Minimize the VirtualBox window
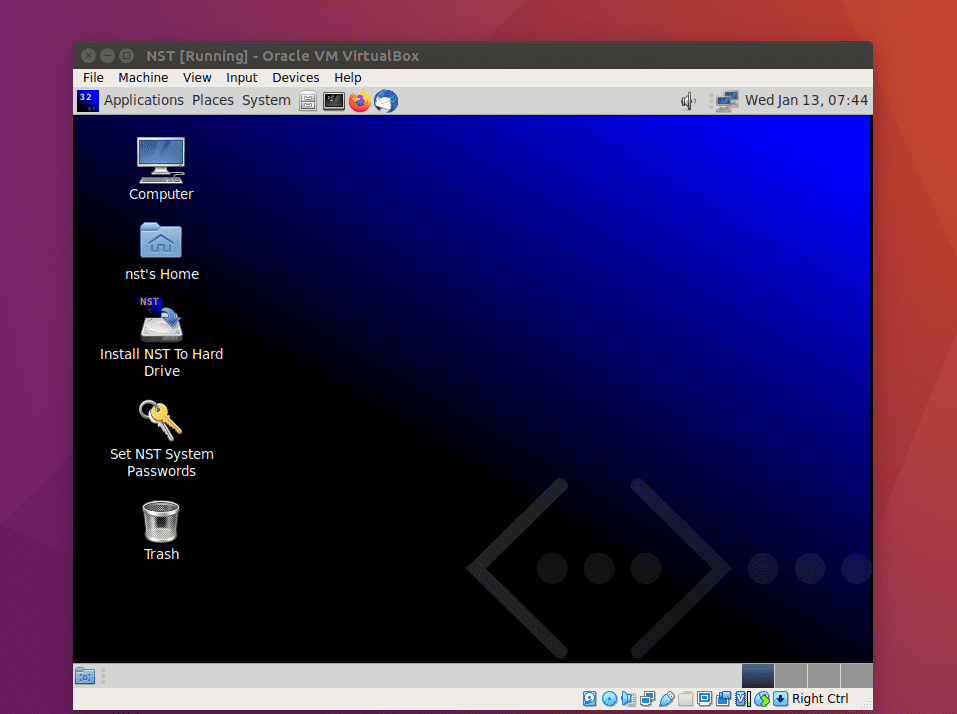This screenshot has height=714, width=957. 107,56
